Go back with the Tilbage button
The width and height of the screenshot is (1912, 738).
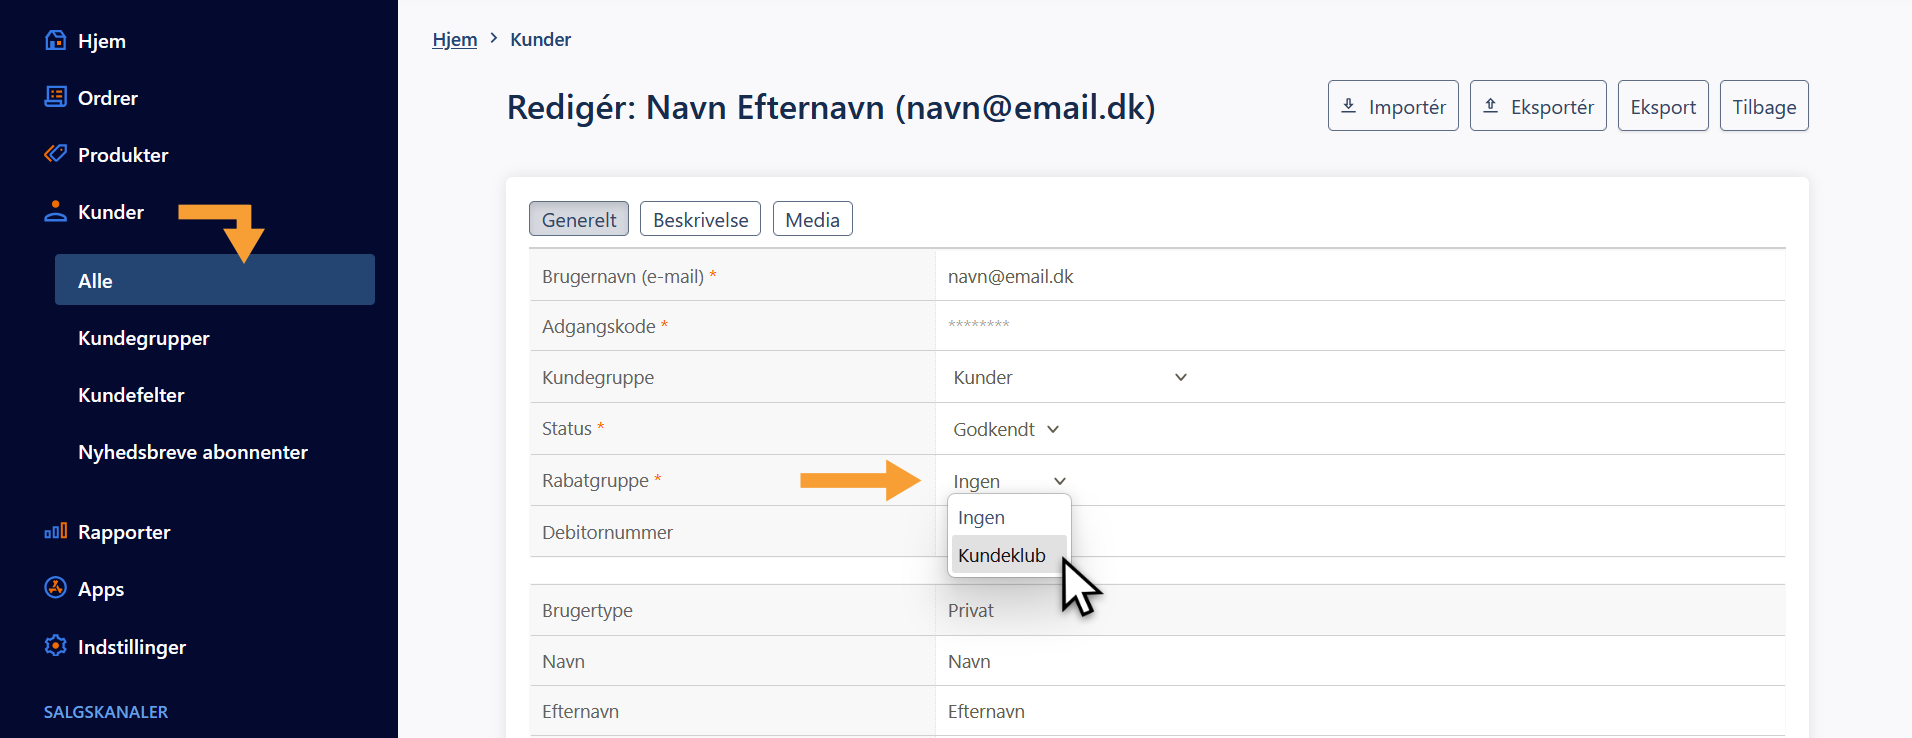1763,107
